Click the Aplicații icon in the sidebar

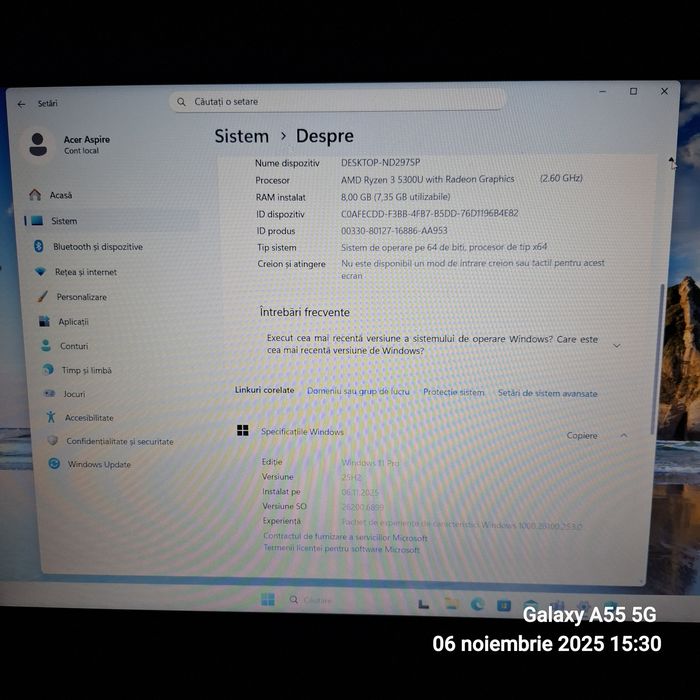click(44, 321)
